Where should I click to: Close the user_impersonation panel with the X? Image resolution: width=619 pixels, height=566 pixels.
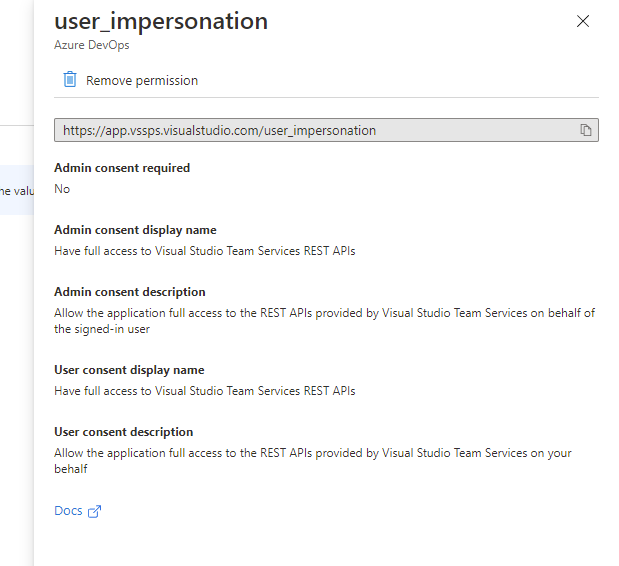click(x=583, y=21)
